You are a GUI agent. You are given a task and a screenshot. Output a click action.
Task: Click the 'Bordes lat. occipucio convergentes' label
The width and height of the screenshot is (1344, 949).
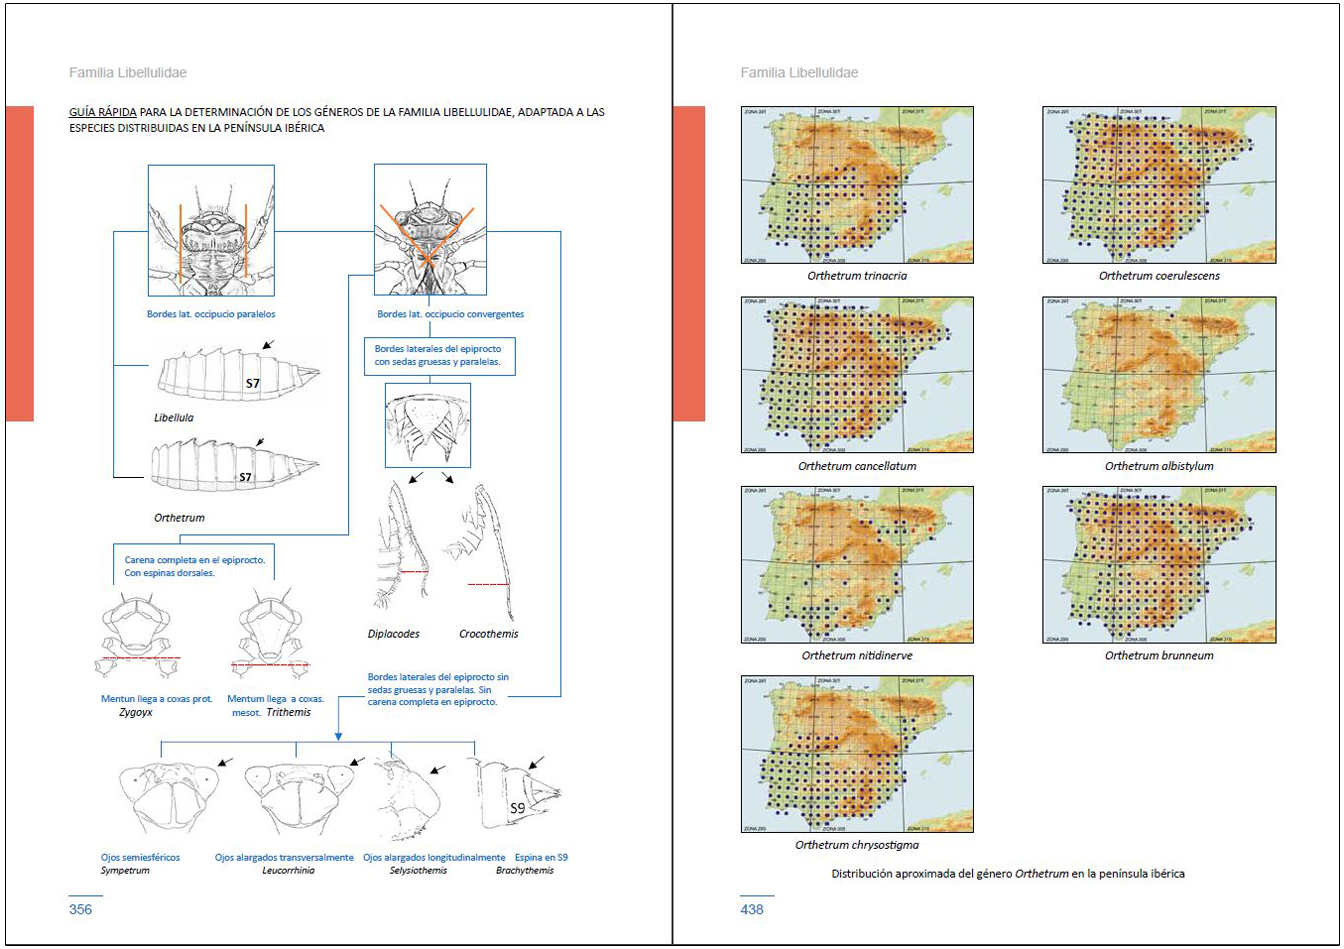[450, 314]
